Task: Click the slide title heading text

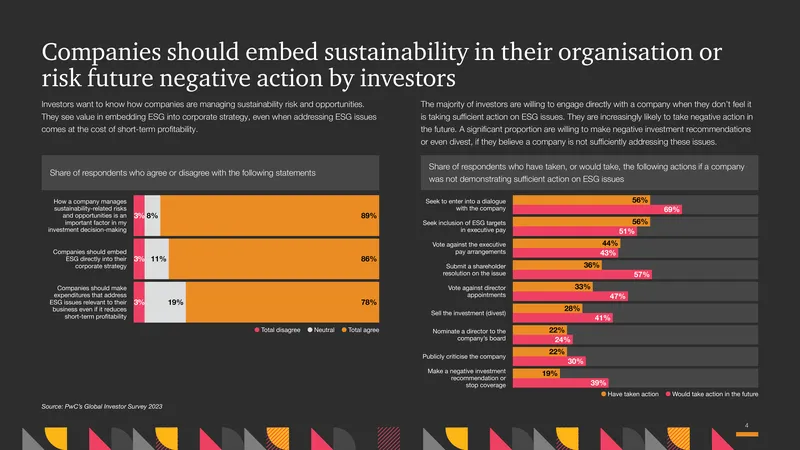Action: coord(382,65)
